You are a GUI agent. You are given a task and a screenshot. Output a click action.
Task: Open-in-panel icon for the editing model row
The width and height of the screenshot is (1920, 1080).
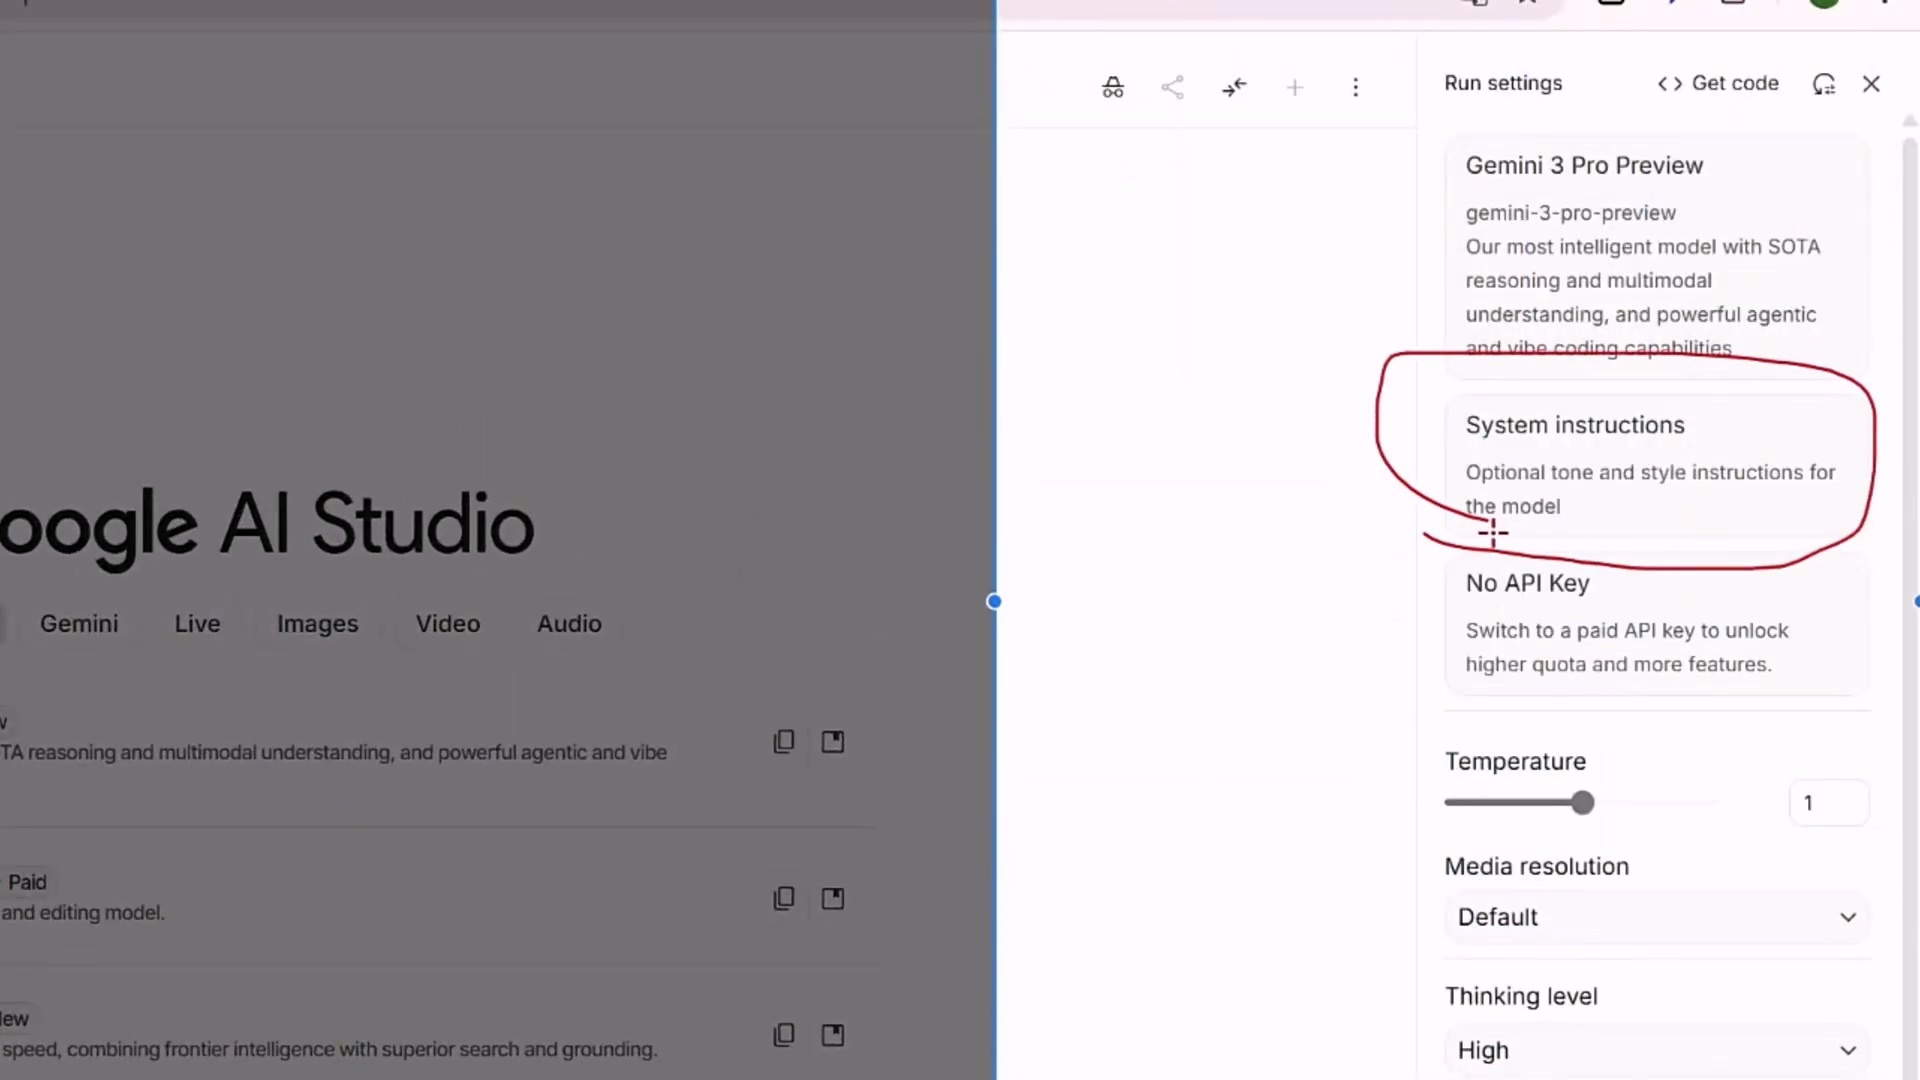coord(833,898)
